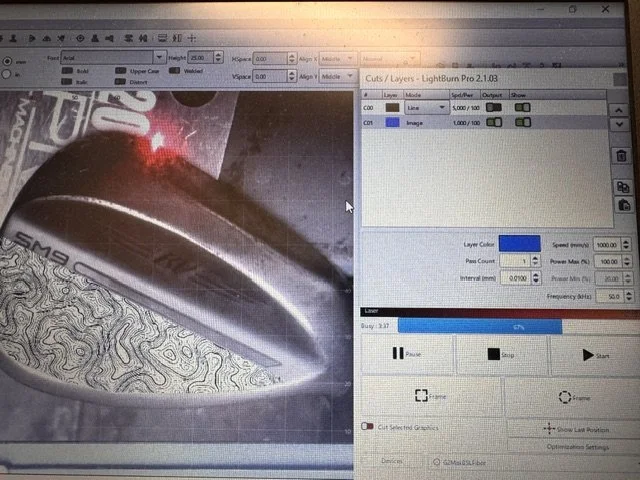Click the circular rubber-band Frame button
Viewport: 640px width, 480px height.
573,397
